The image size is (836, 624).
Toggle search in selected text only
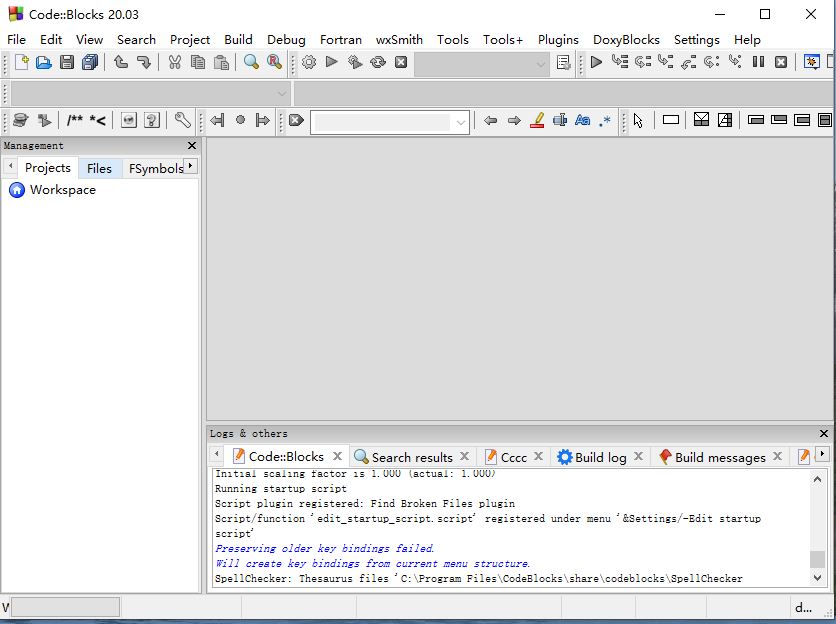[x=560, y=120]
